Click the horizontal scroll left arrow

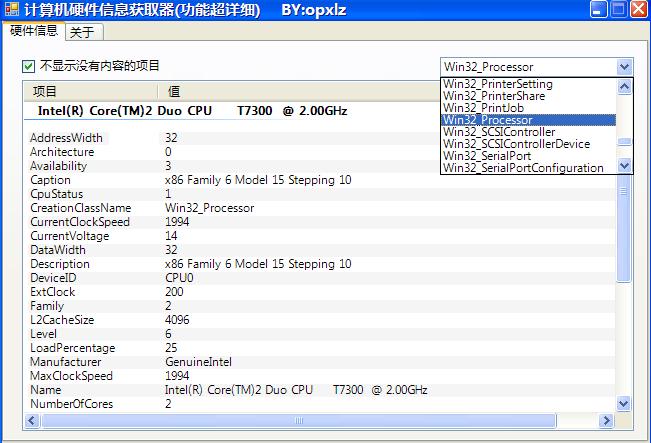pos(32,421)
